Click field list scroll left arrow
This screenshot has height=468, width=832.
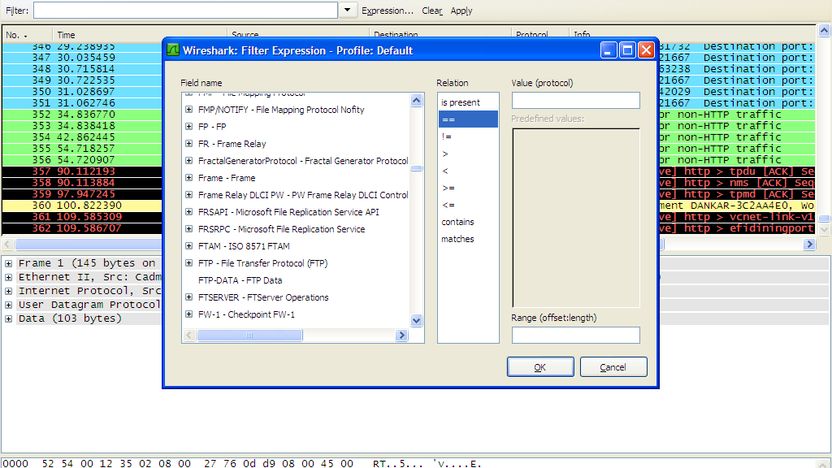click(189, 335)
